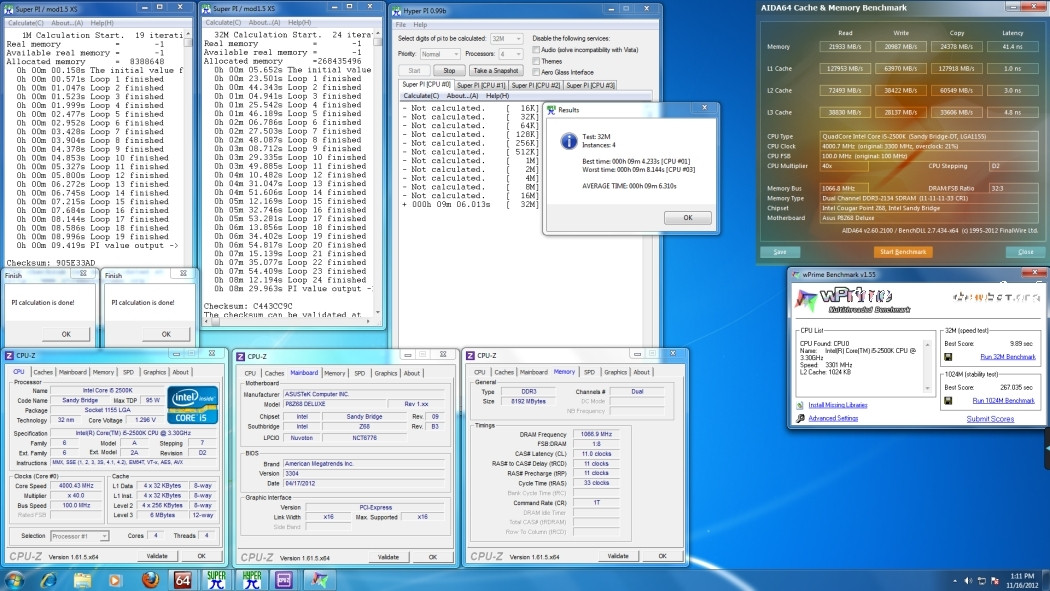The width and height of the screenshot is (1050, 591).
Task: Show hidden system tray icons arrow
Action: (954, 580)
